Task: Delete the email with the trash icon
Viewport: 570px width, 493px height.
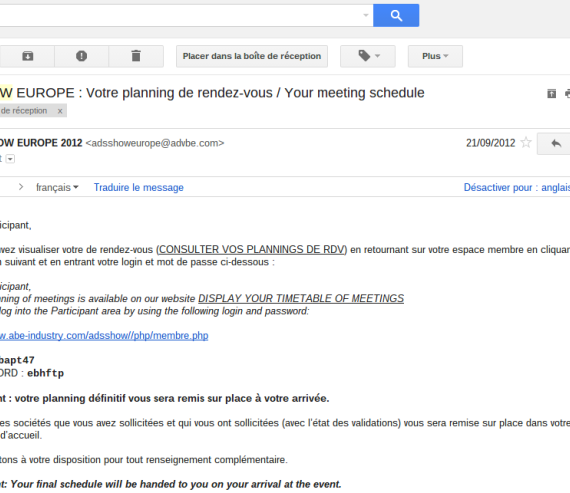Action: [136, 56]
